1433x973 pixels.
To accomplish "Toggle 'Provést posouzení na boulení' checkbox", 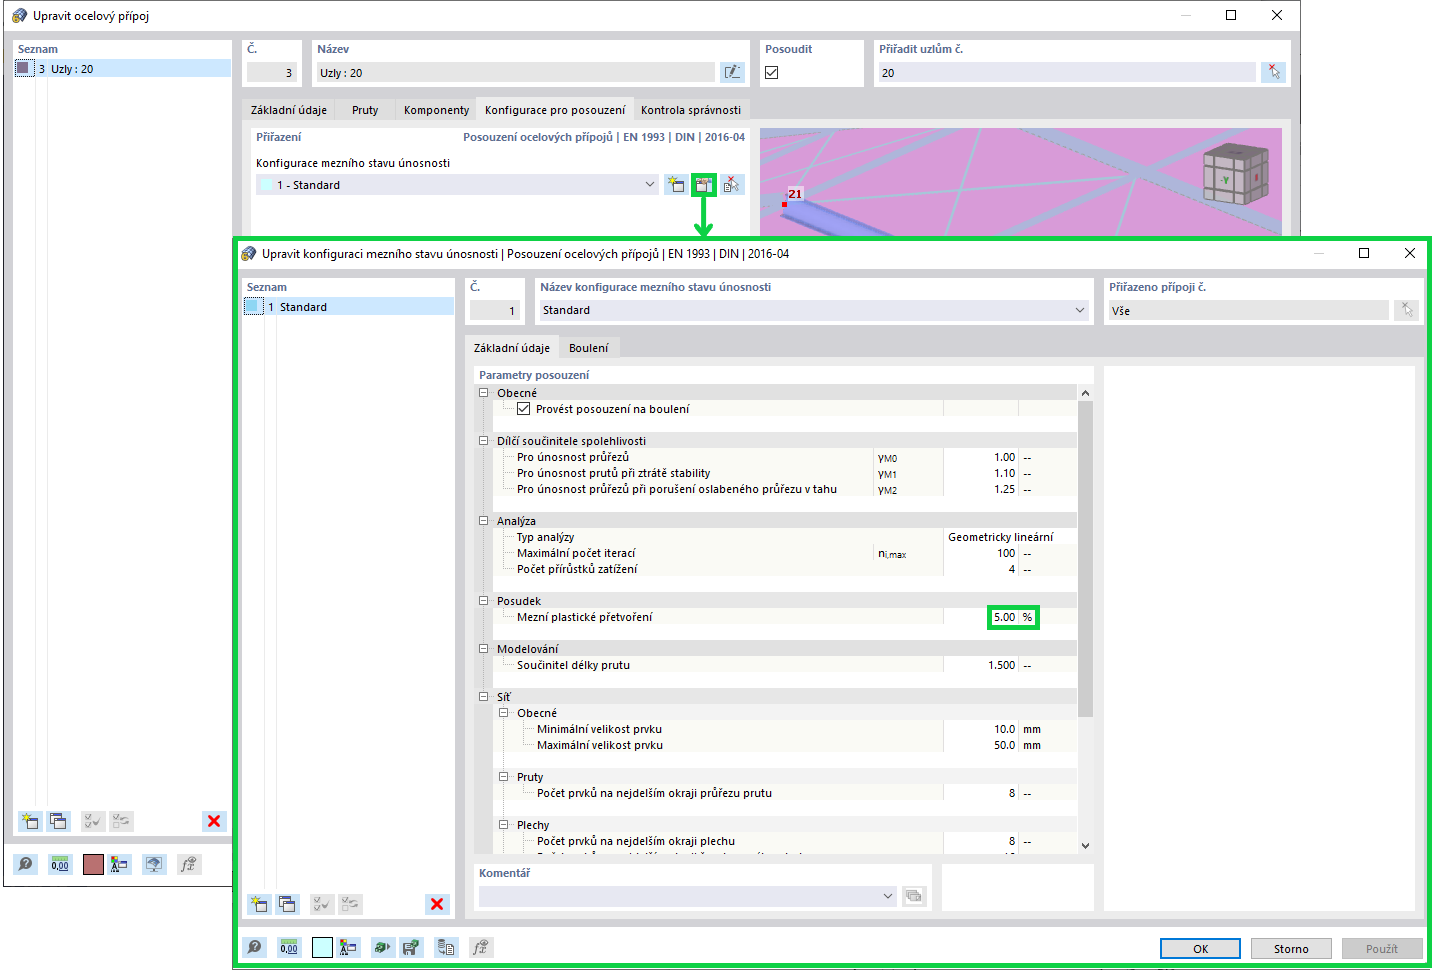I will pyautogui.click(x=523, y=409).
